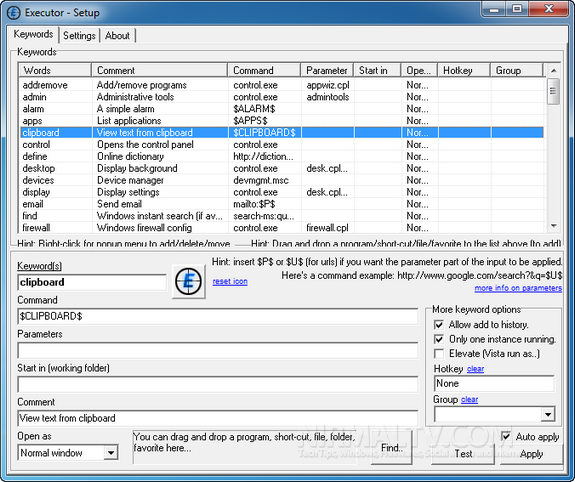Enable Elevate (Vista run as..) checkbox
The height and width of the screenshot is (482, 575).
[x=439, y=354]
